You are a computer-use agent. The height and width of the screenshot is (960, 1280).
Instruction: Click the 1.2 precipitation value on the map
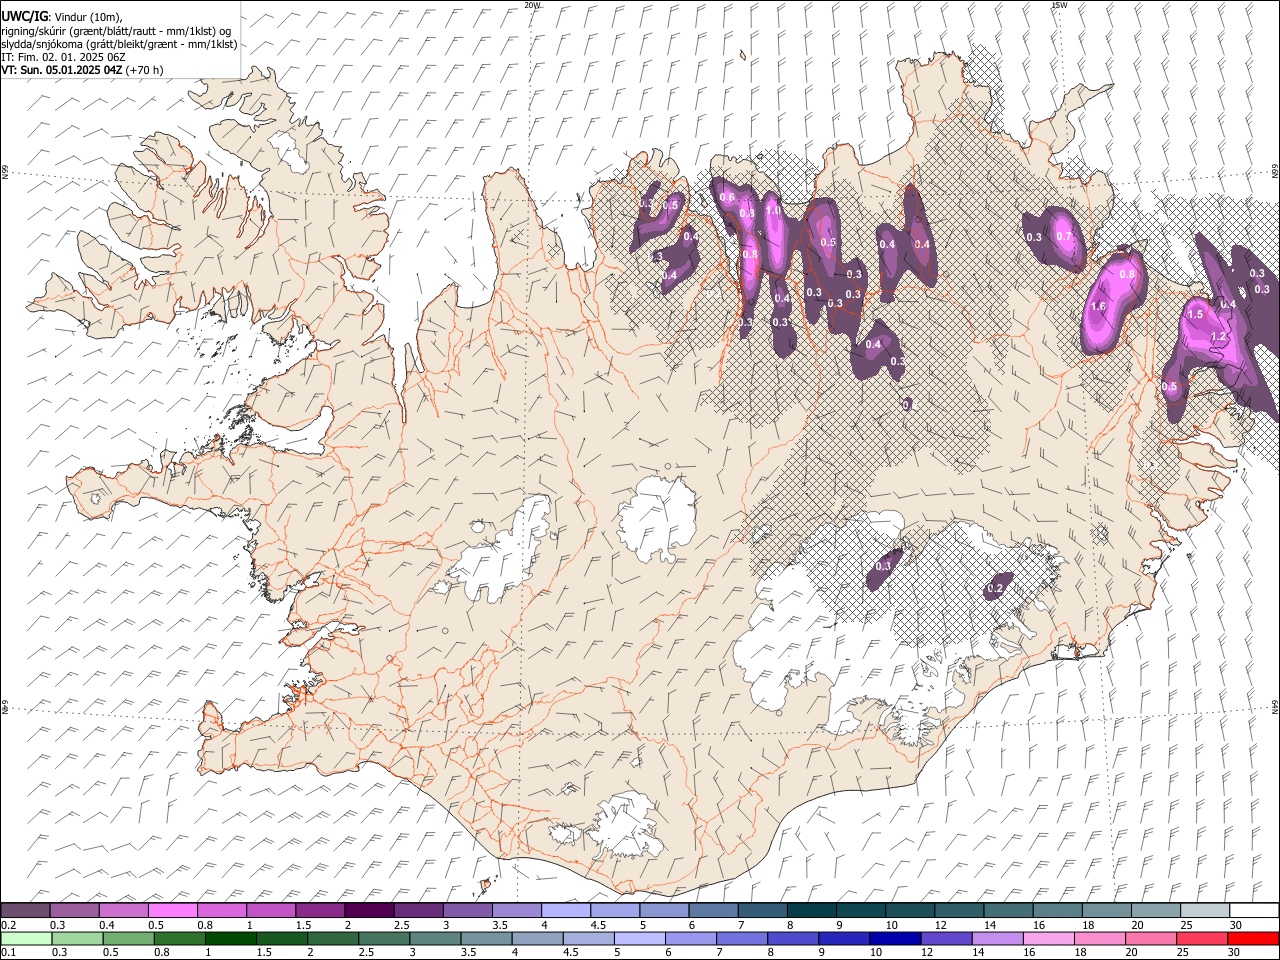1218,337
